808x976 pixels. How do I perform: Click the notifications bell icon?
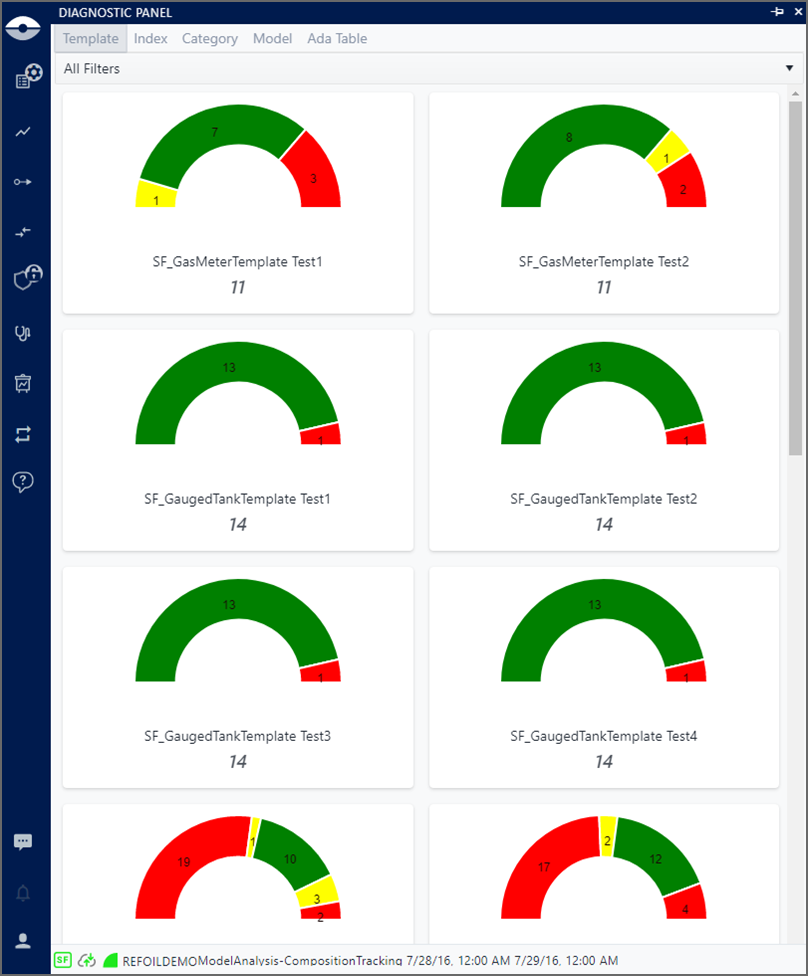24,893
